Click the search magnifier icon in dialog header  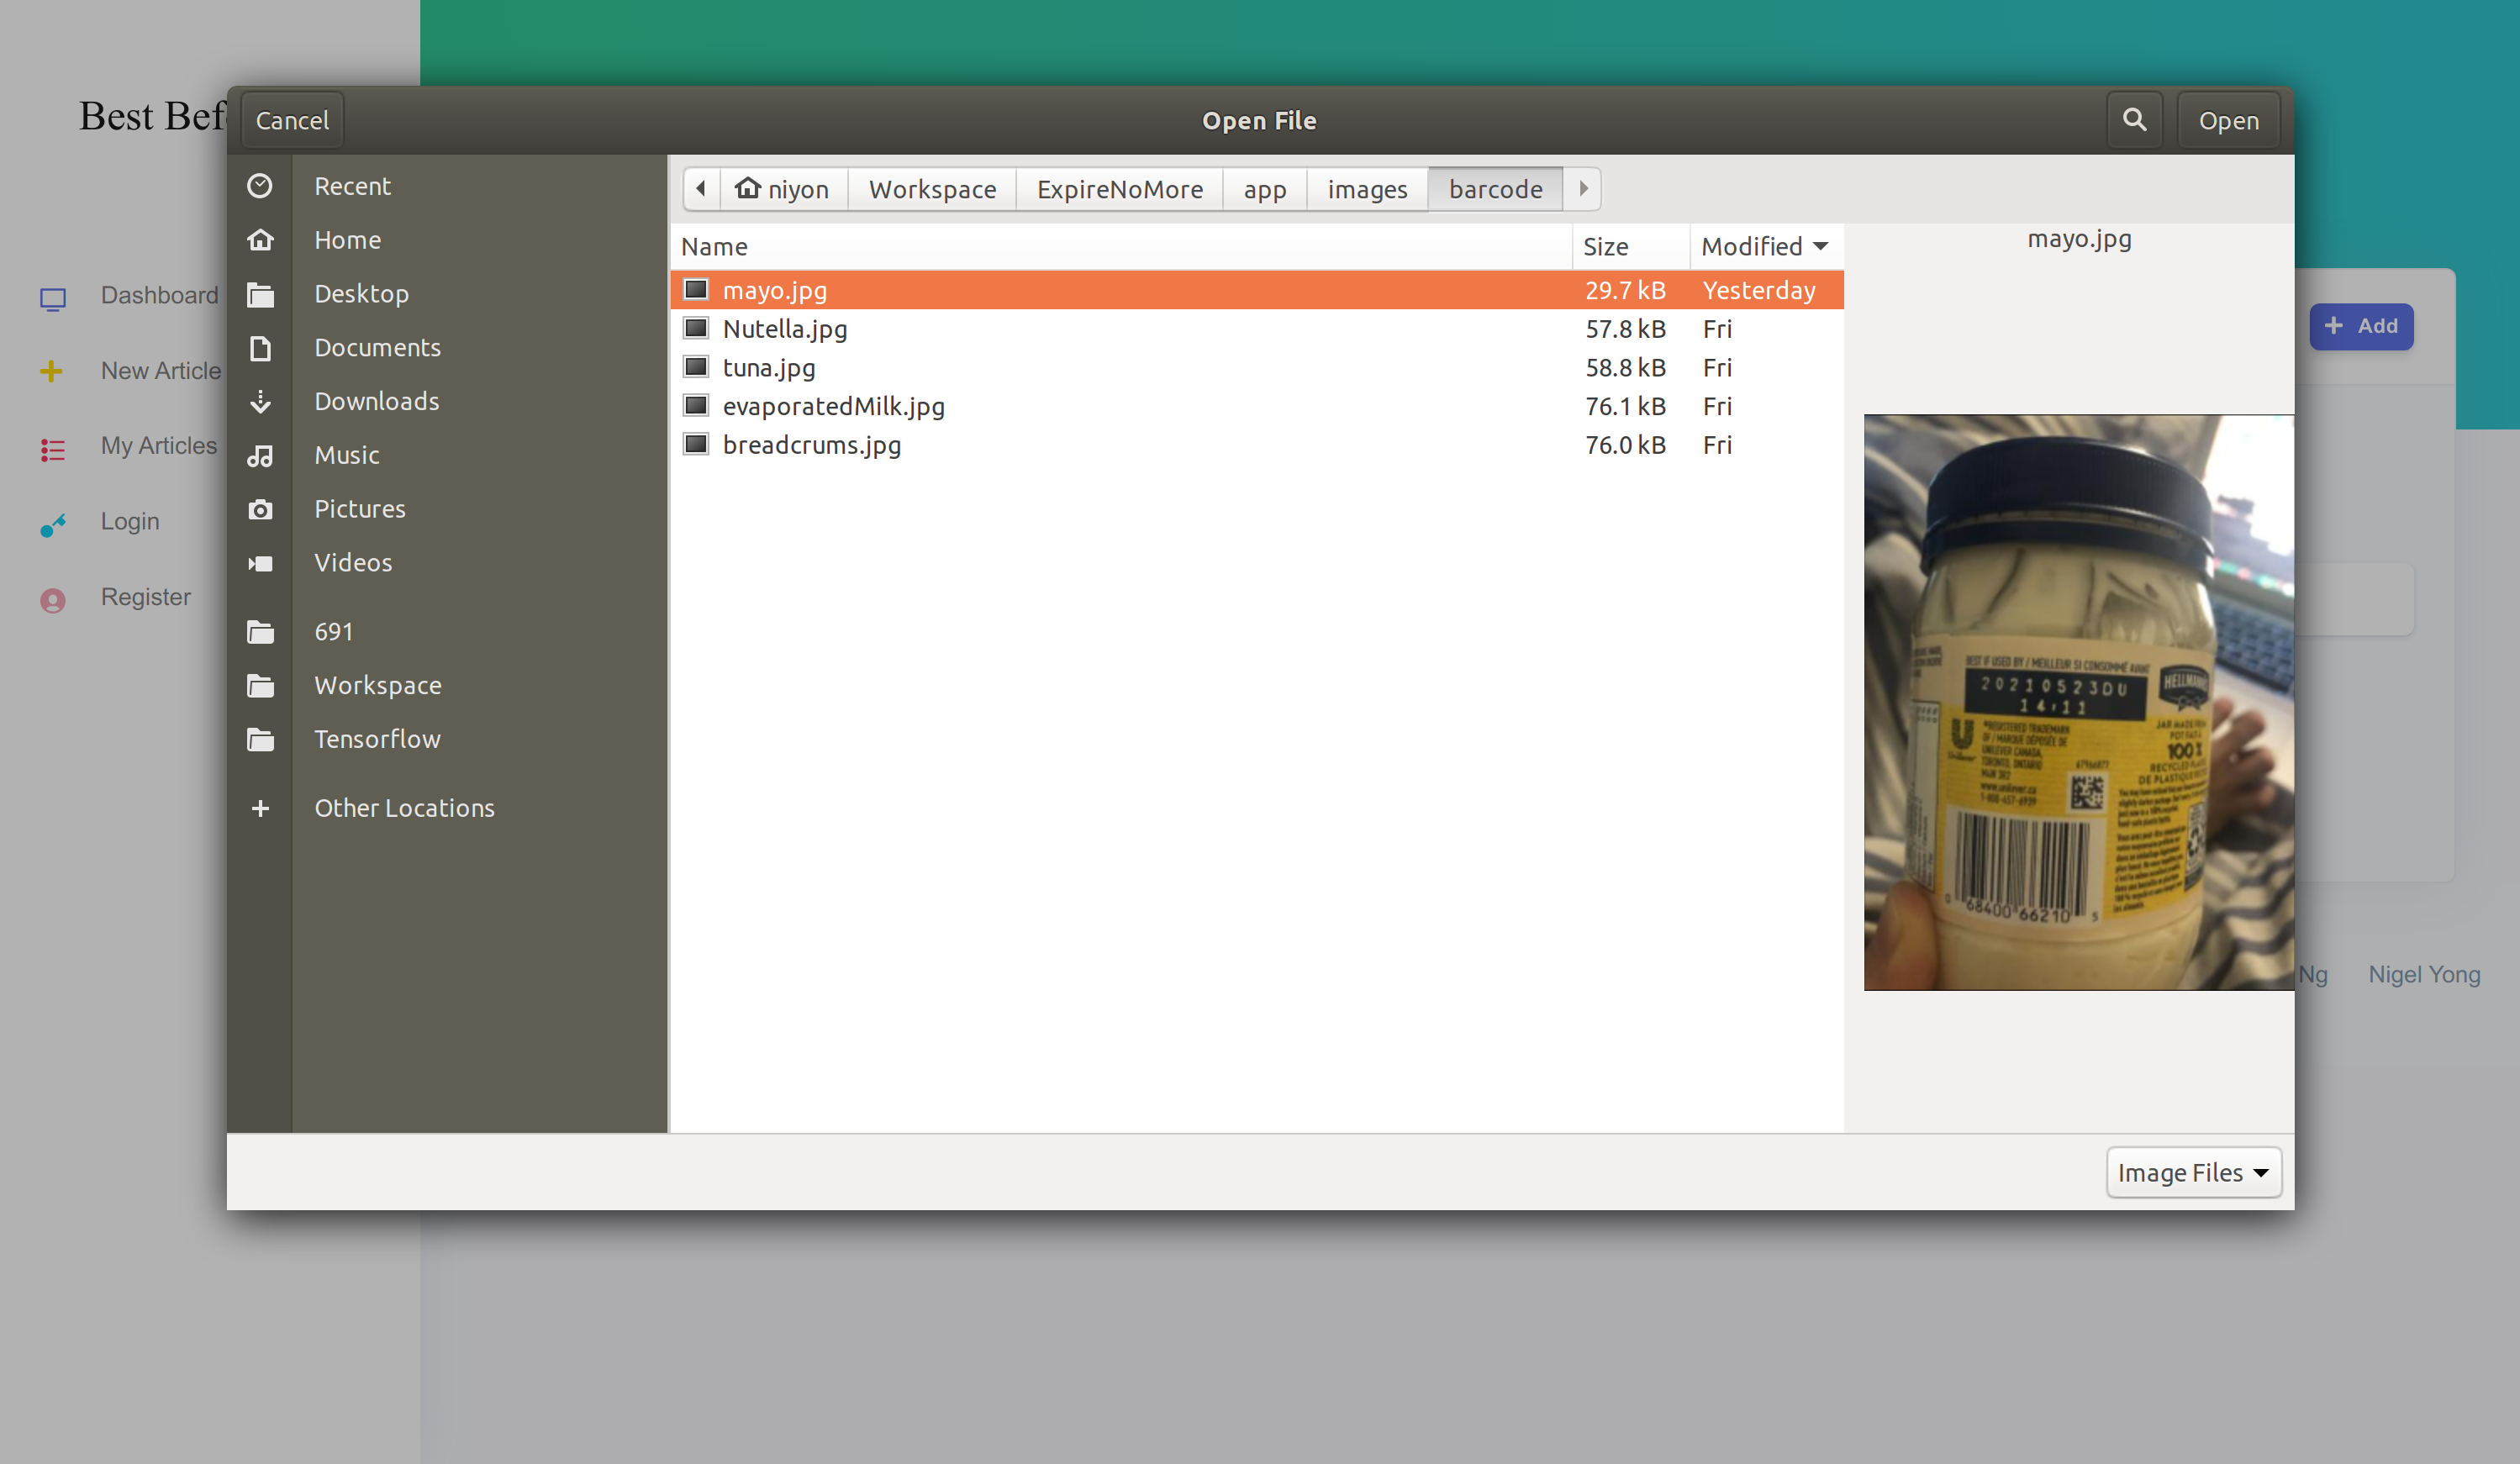pyautogui.click(x=2134, y=120)
